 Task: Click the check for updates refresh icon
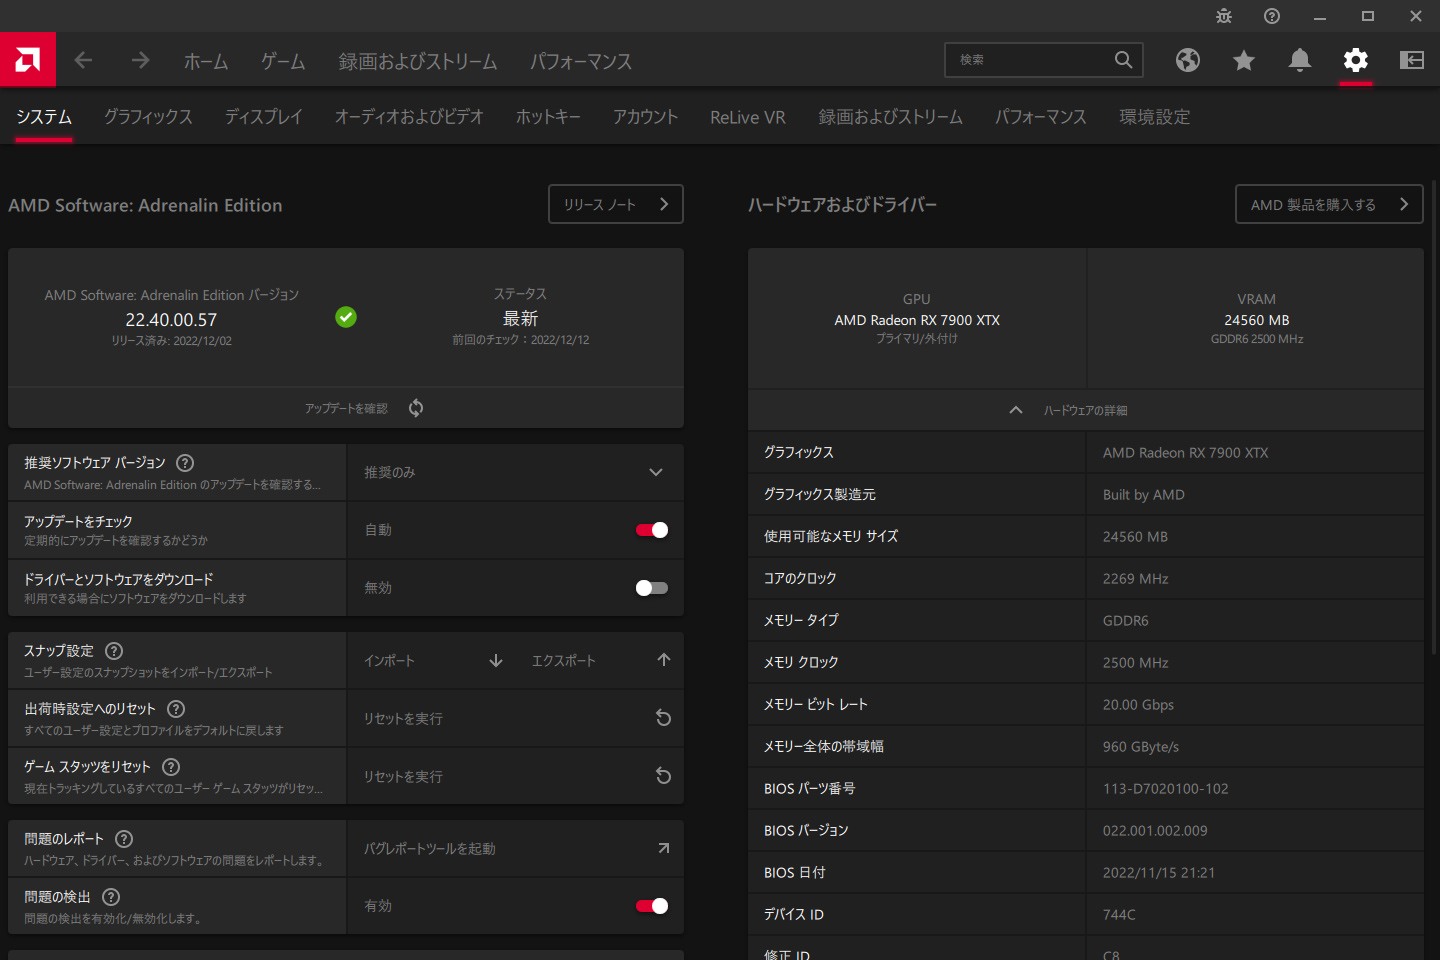click(x=416, y=408)
